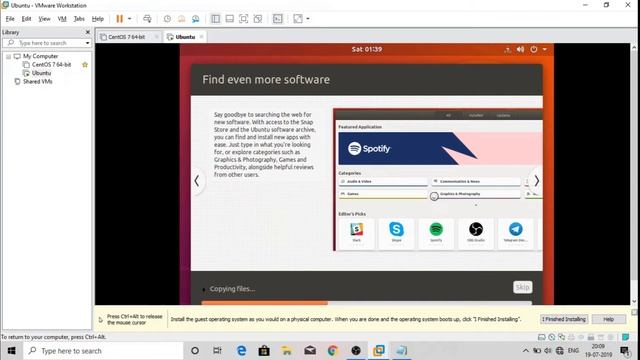Close the CentOS 7 64-bit tab
This screenshot has height=360, width=640.
(156, 37)
